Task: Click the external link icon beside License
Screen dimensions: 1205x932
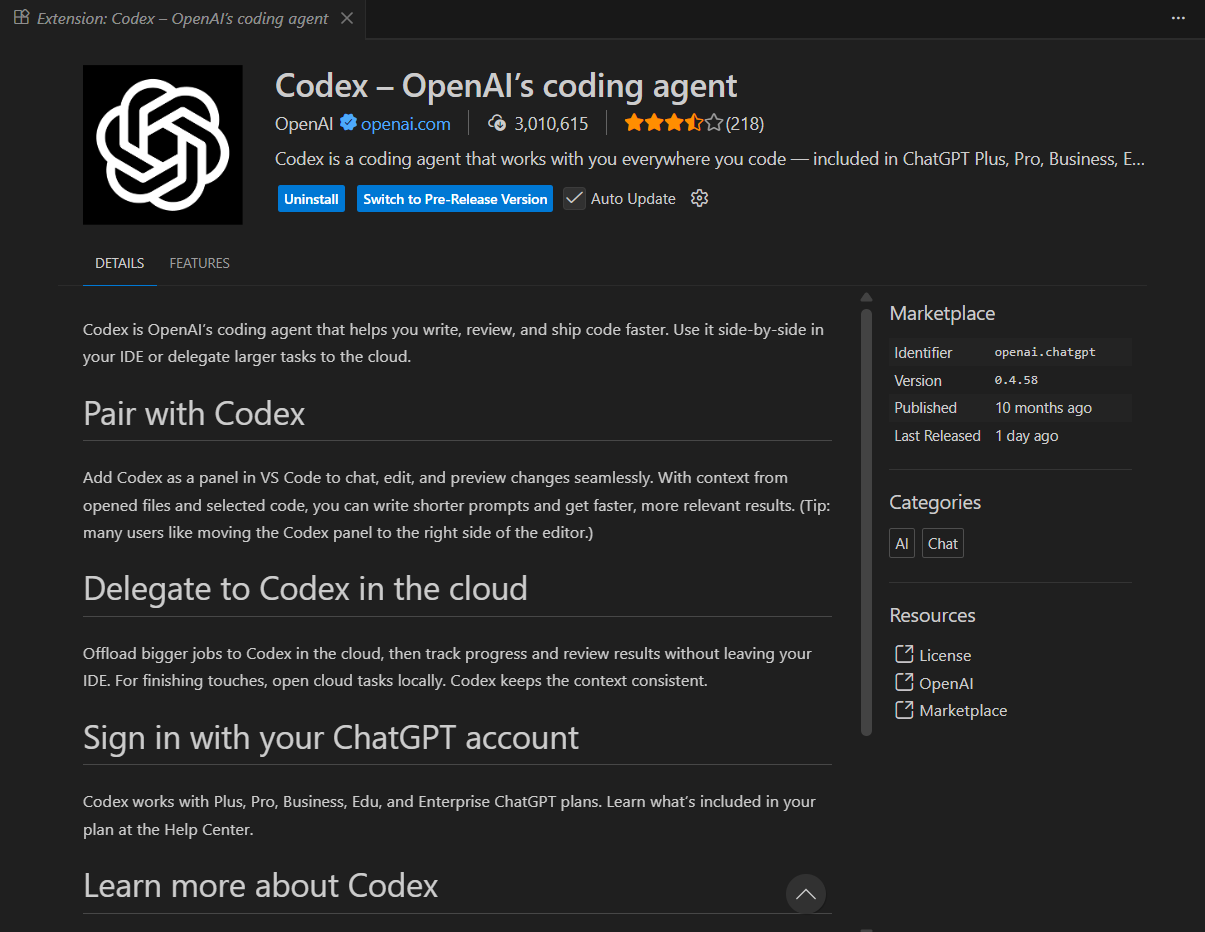Action: (x=904, y=654)
